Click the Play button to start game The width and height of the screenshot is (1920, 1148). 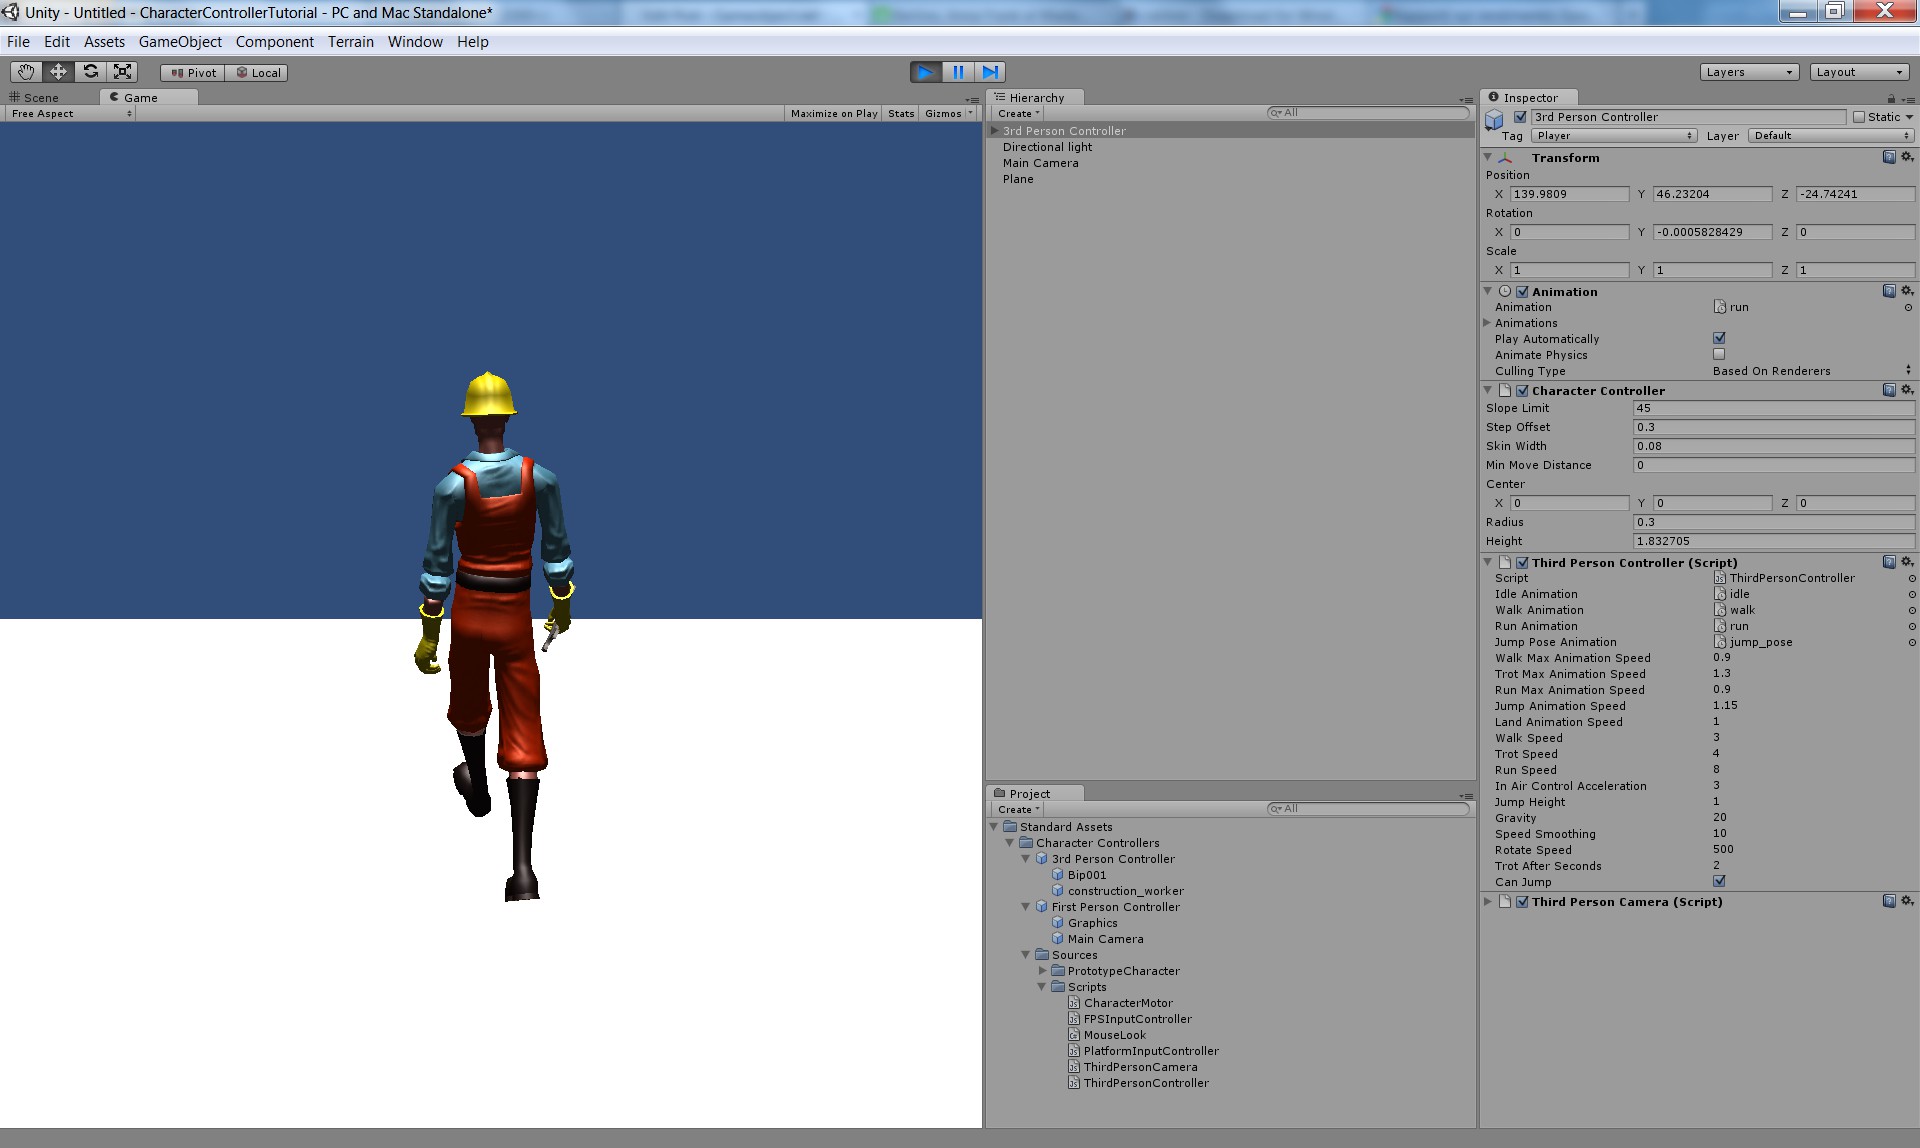(925, 71)
